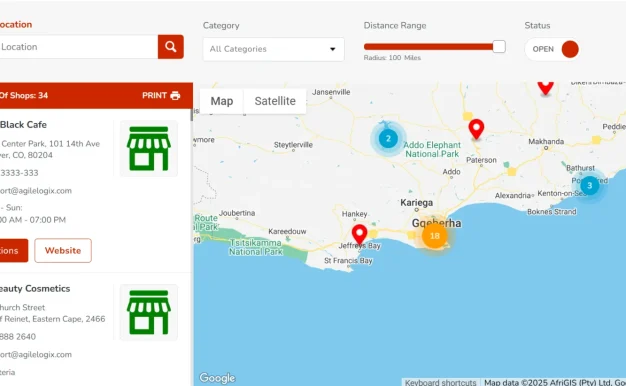This screenshot has height=386, width=626.
Task: Click the St Francis Bay map label
Action: click(x=348, y=261)
